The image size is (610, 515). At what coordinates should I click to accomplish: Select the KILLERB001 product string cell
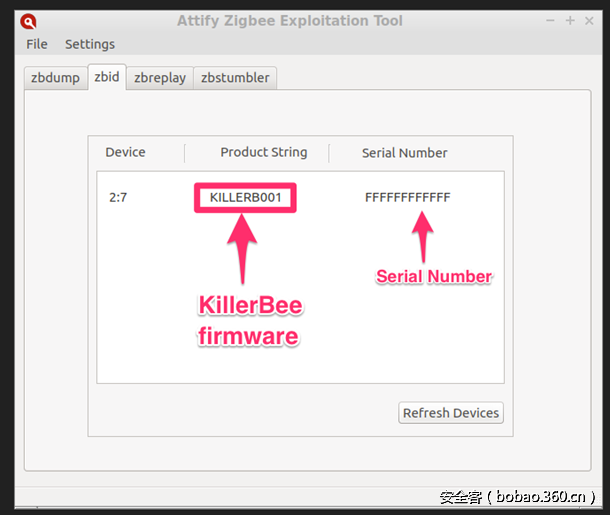click(x=245, y=198)
